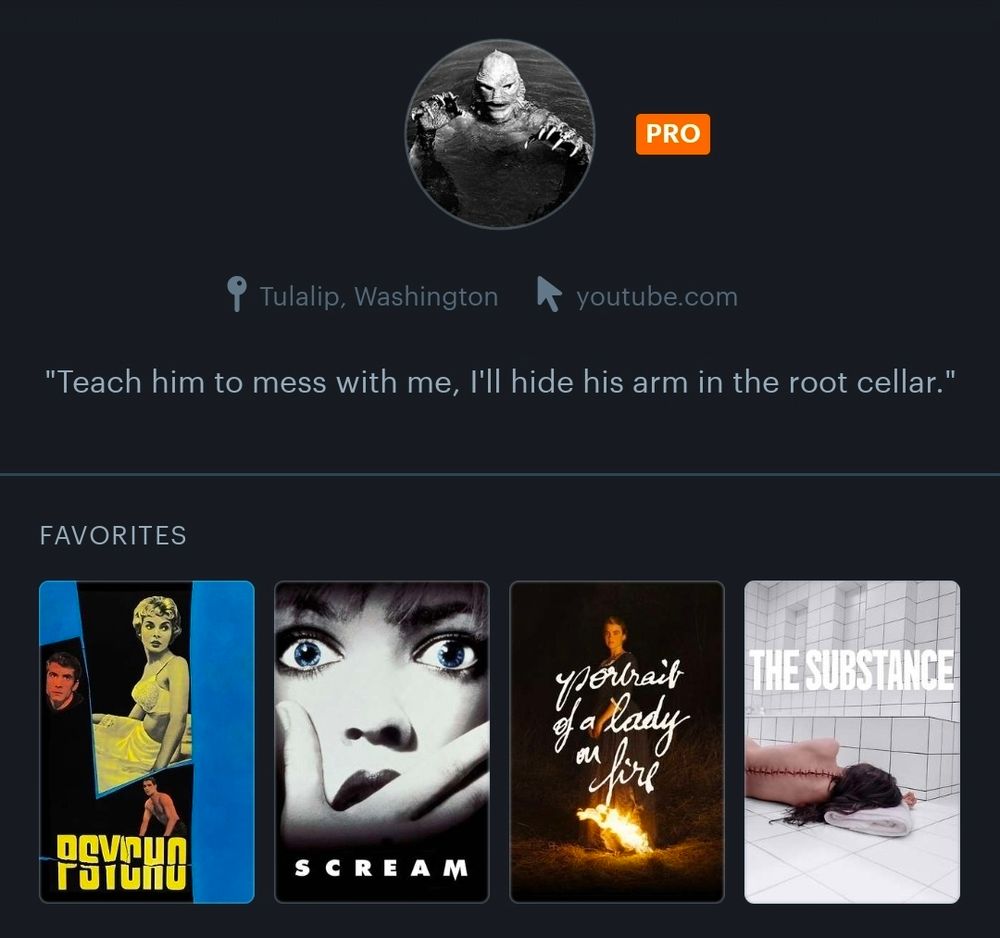1000x938 pixels.
Task: Click the yellow PSYCHO title lettering
Action: [x=122, y=863]
